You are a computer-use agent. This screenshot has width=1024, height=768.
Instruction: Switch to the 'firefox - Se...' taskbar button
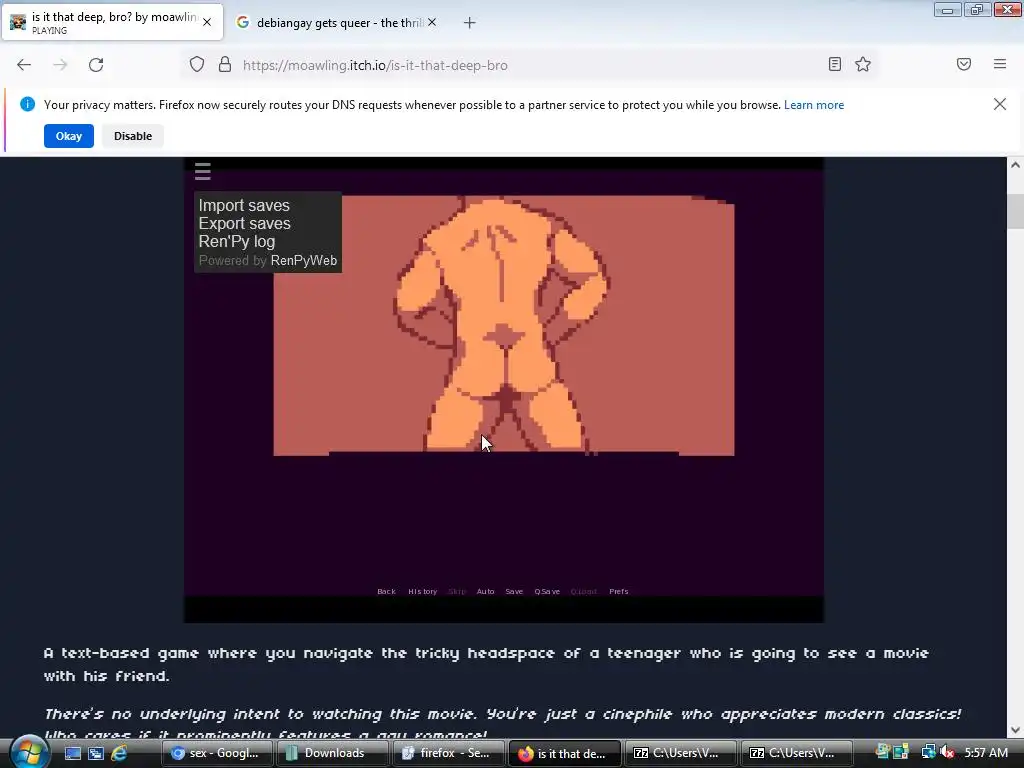click(449, 753)
